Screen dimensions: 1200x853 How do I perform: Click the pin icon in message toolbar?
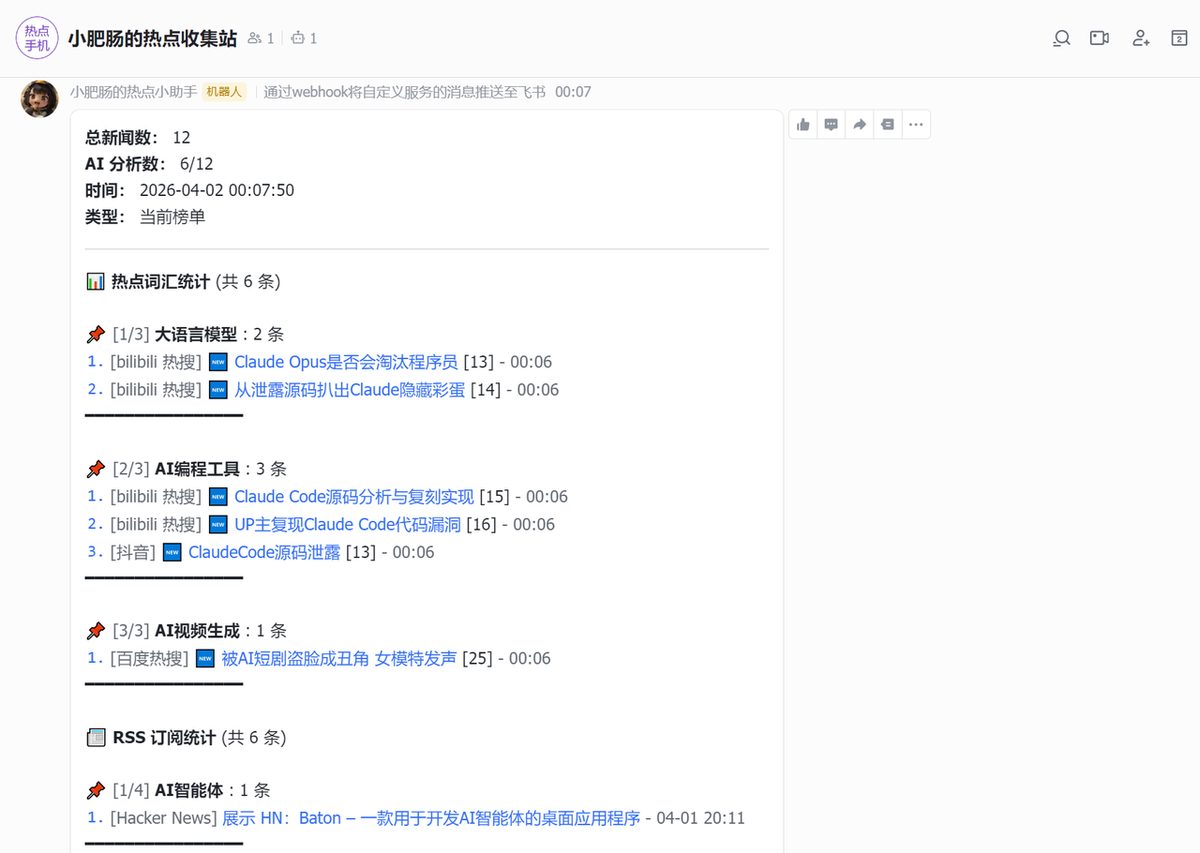[x=887, y=125]
